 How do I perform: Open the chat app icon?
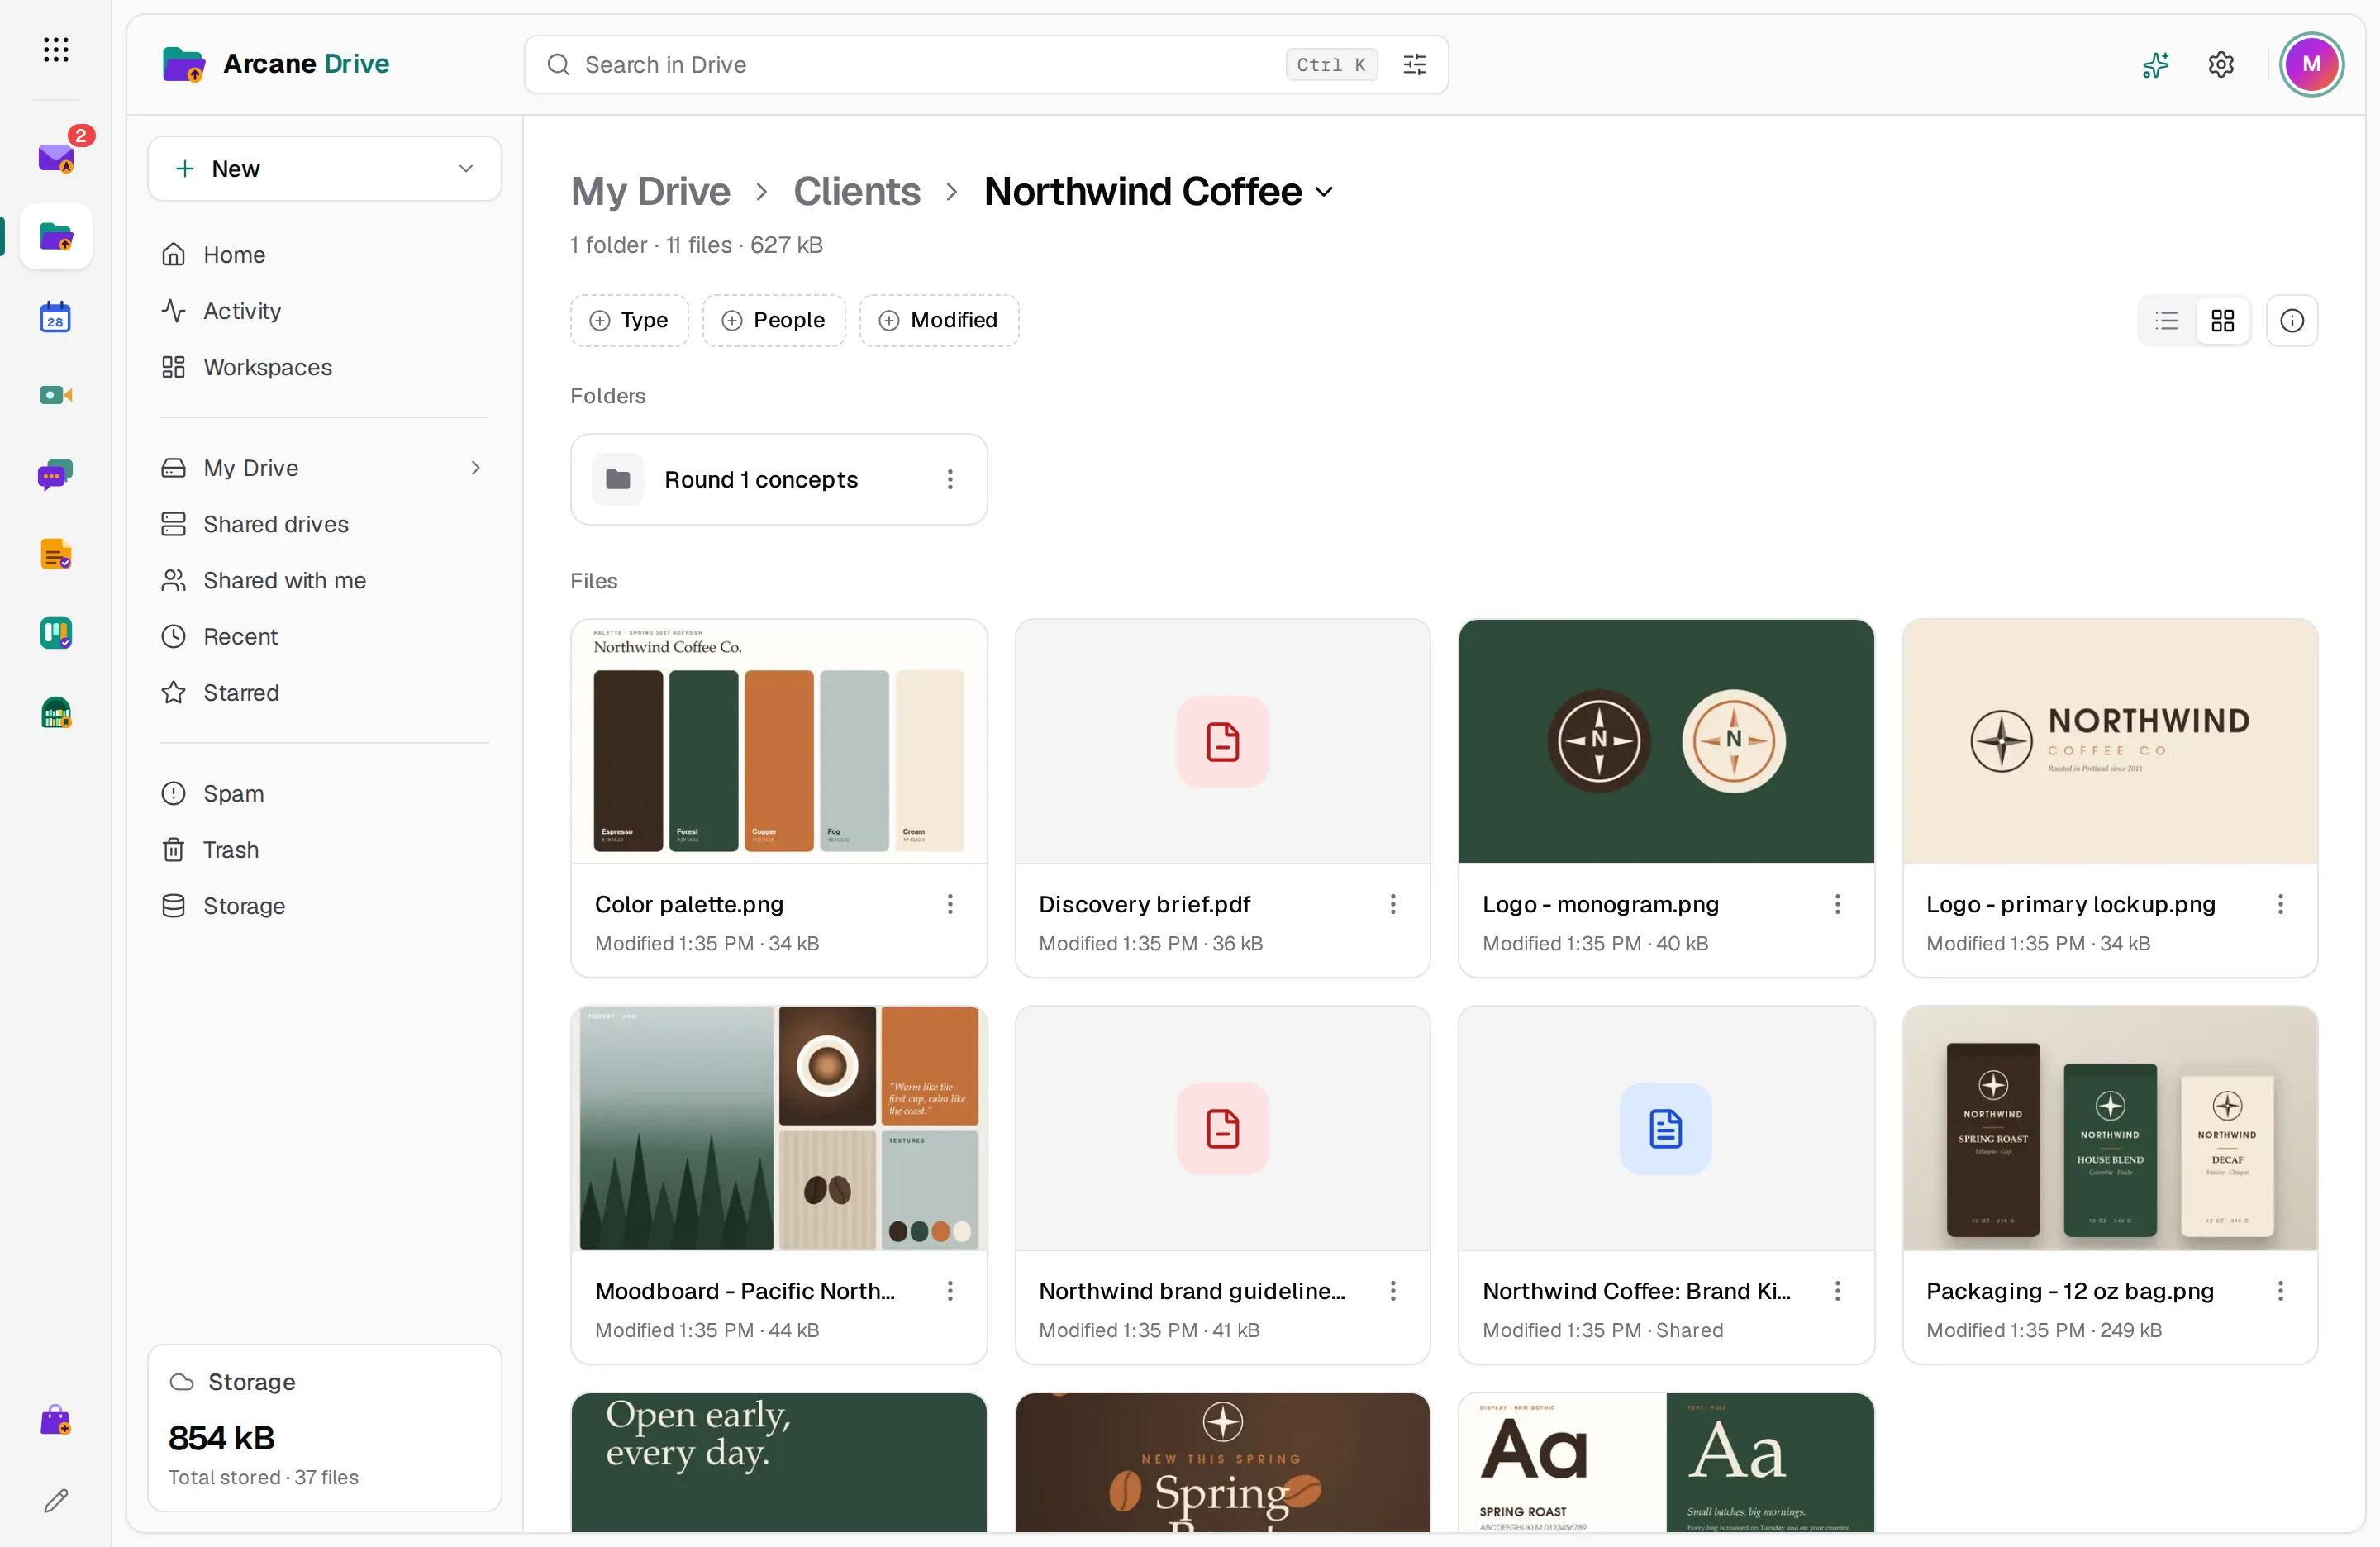[x=56, y=475]
